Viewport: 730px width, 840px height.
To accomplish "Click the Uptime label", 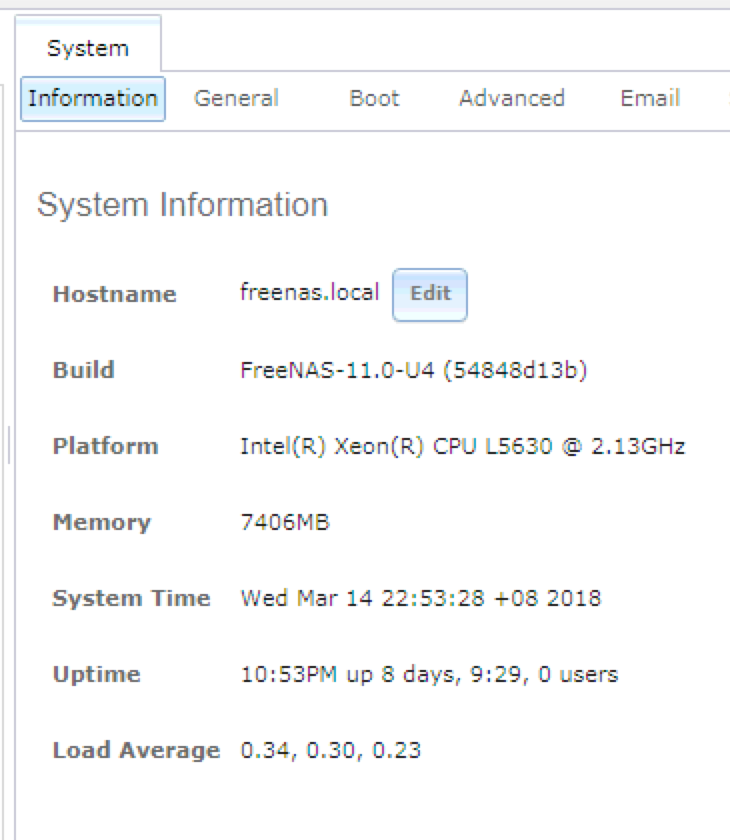I will click(x=96, y=674).
